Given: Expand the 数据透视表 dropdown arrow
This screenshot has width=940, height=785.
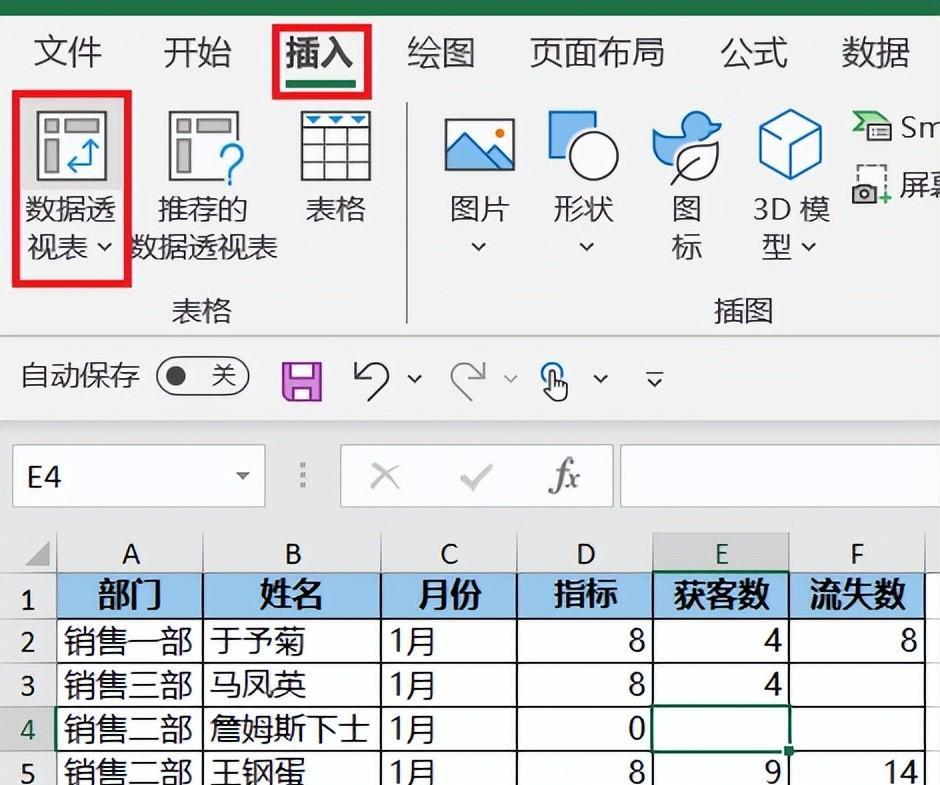Looking at the screenshot, I should point(105,246).
